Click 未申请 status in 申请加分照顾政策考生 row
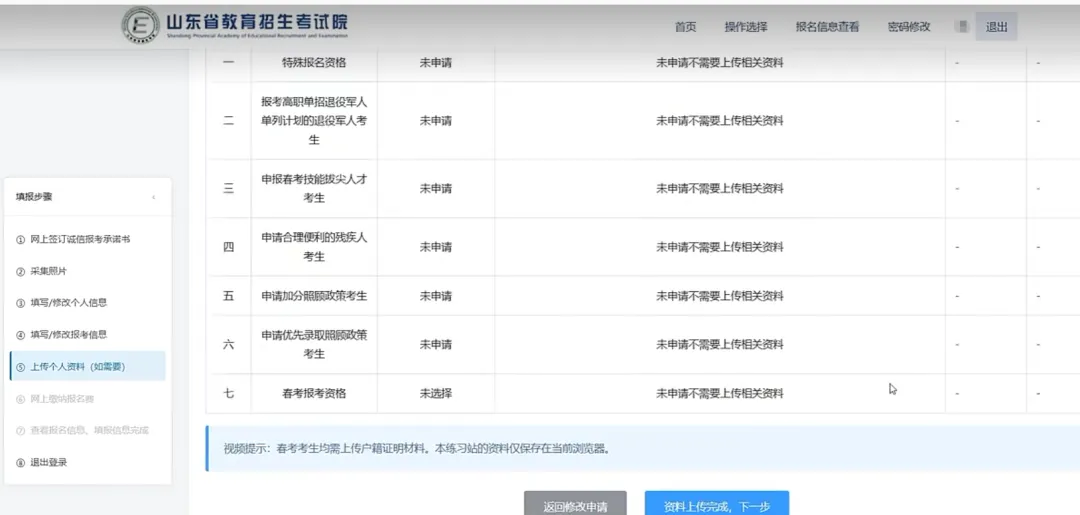The width and height of the screenshot is (1080, 515). click(436, 296)
